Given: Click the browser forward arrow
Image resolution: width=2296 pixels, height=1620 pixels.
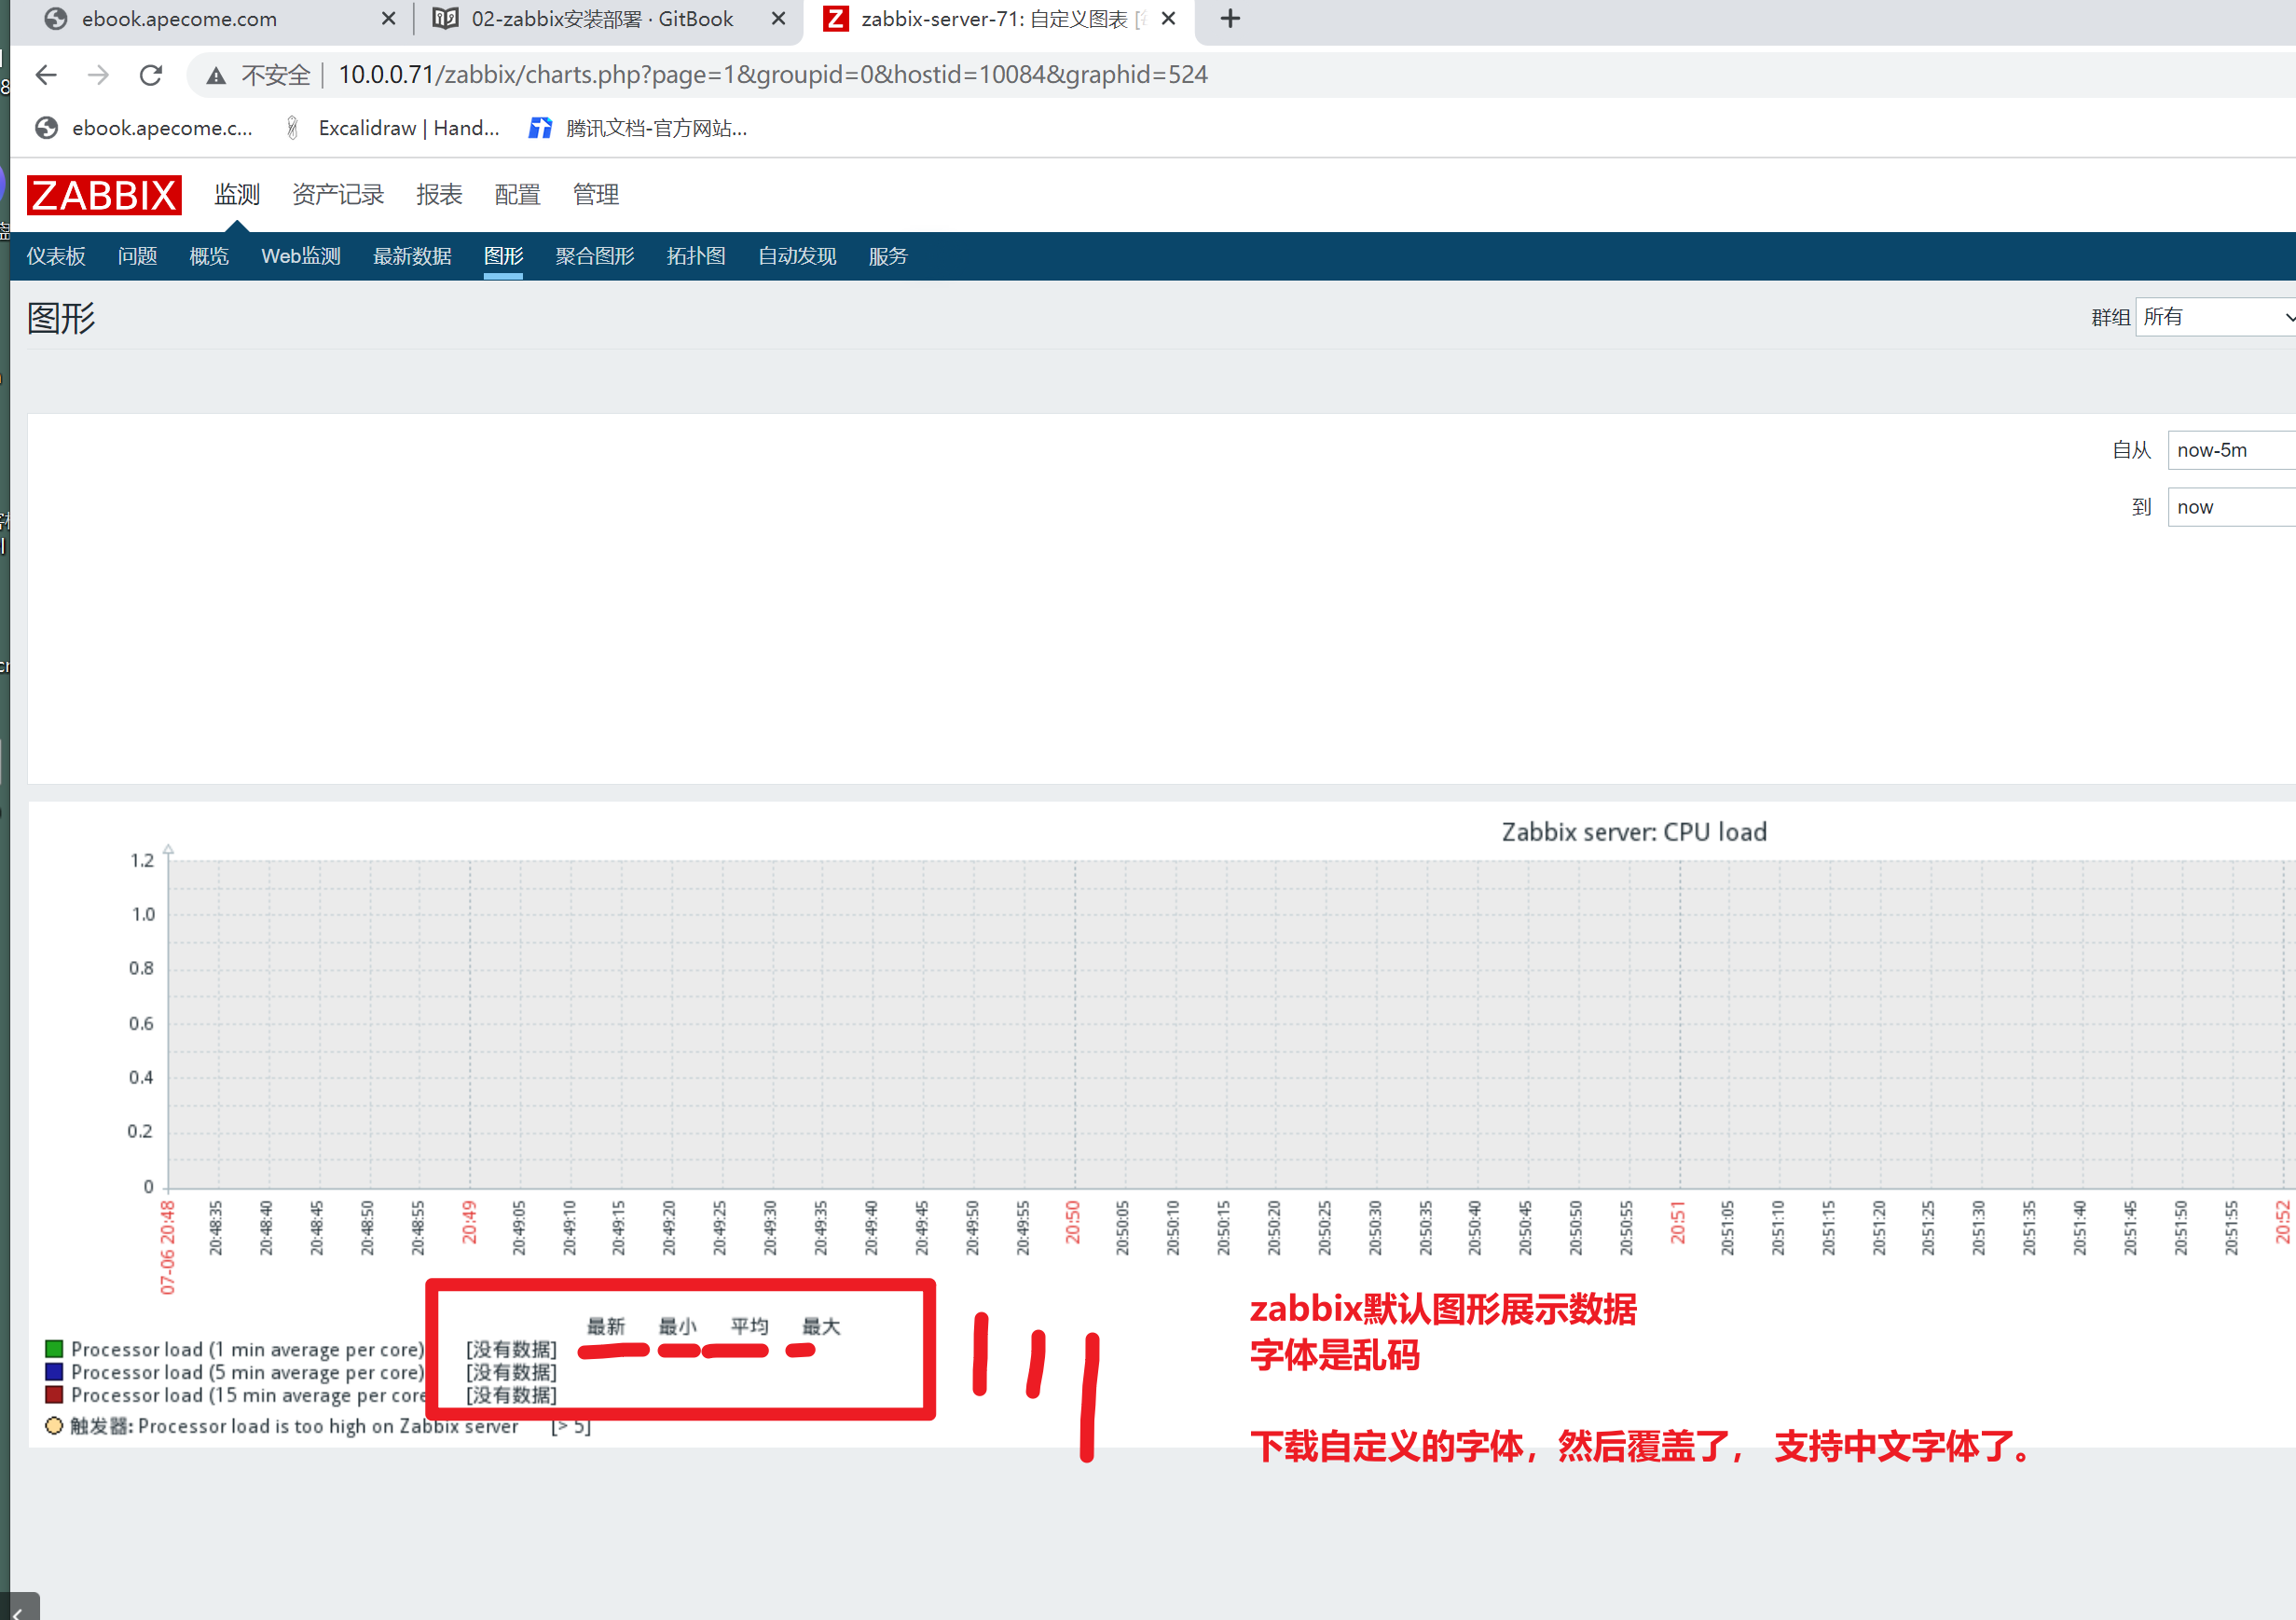Looking at the screenshot, I should 98,75.
